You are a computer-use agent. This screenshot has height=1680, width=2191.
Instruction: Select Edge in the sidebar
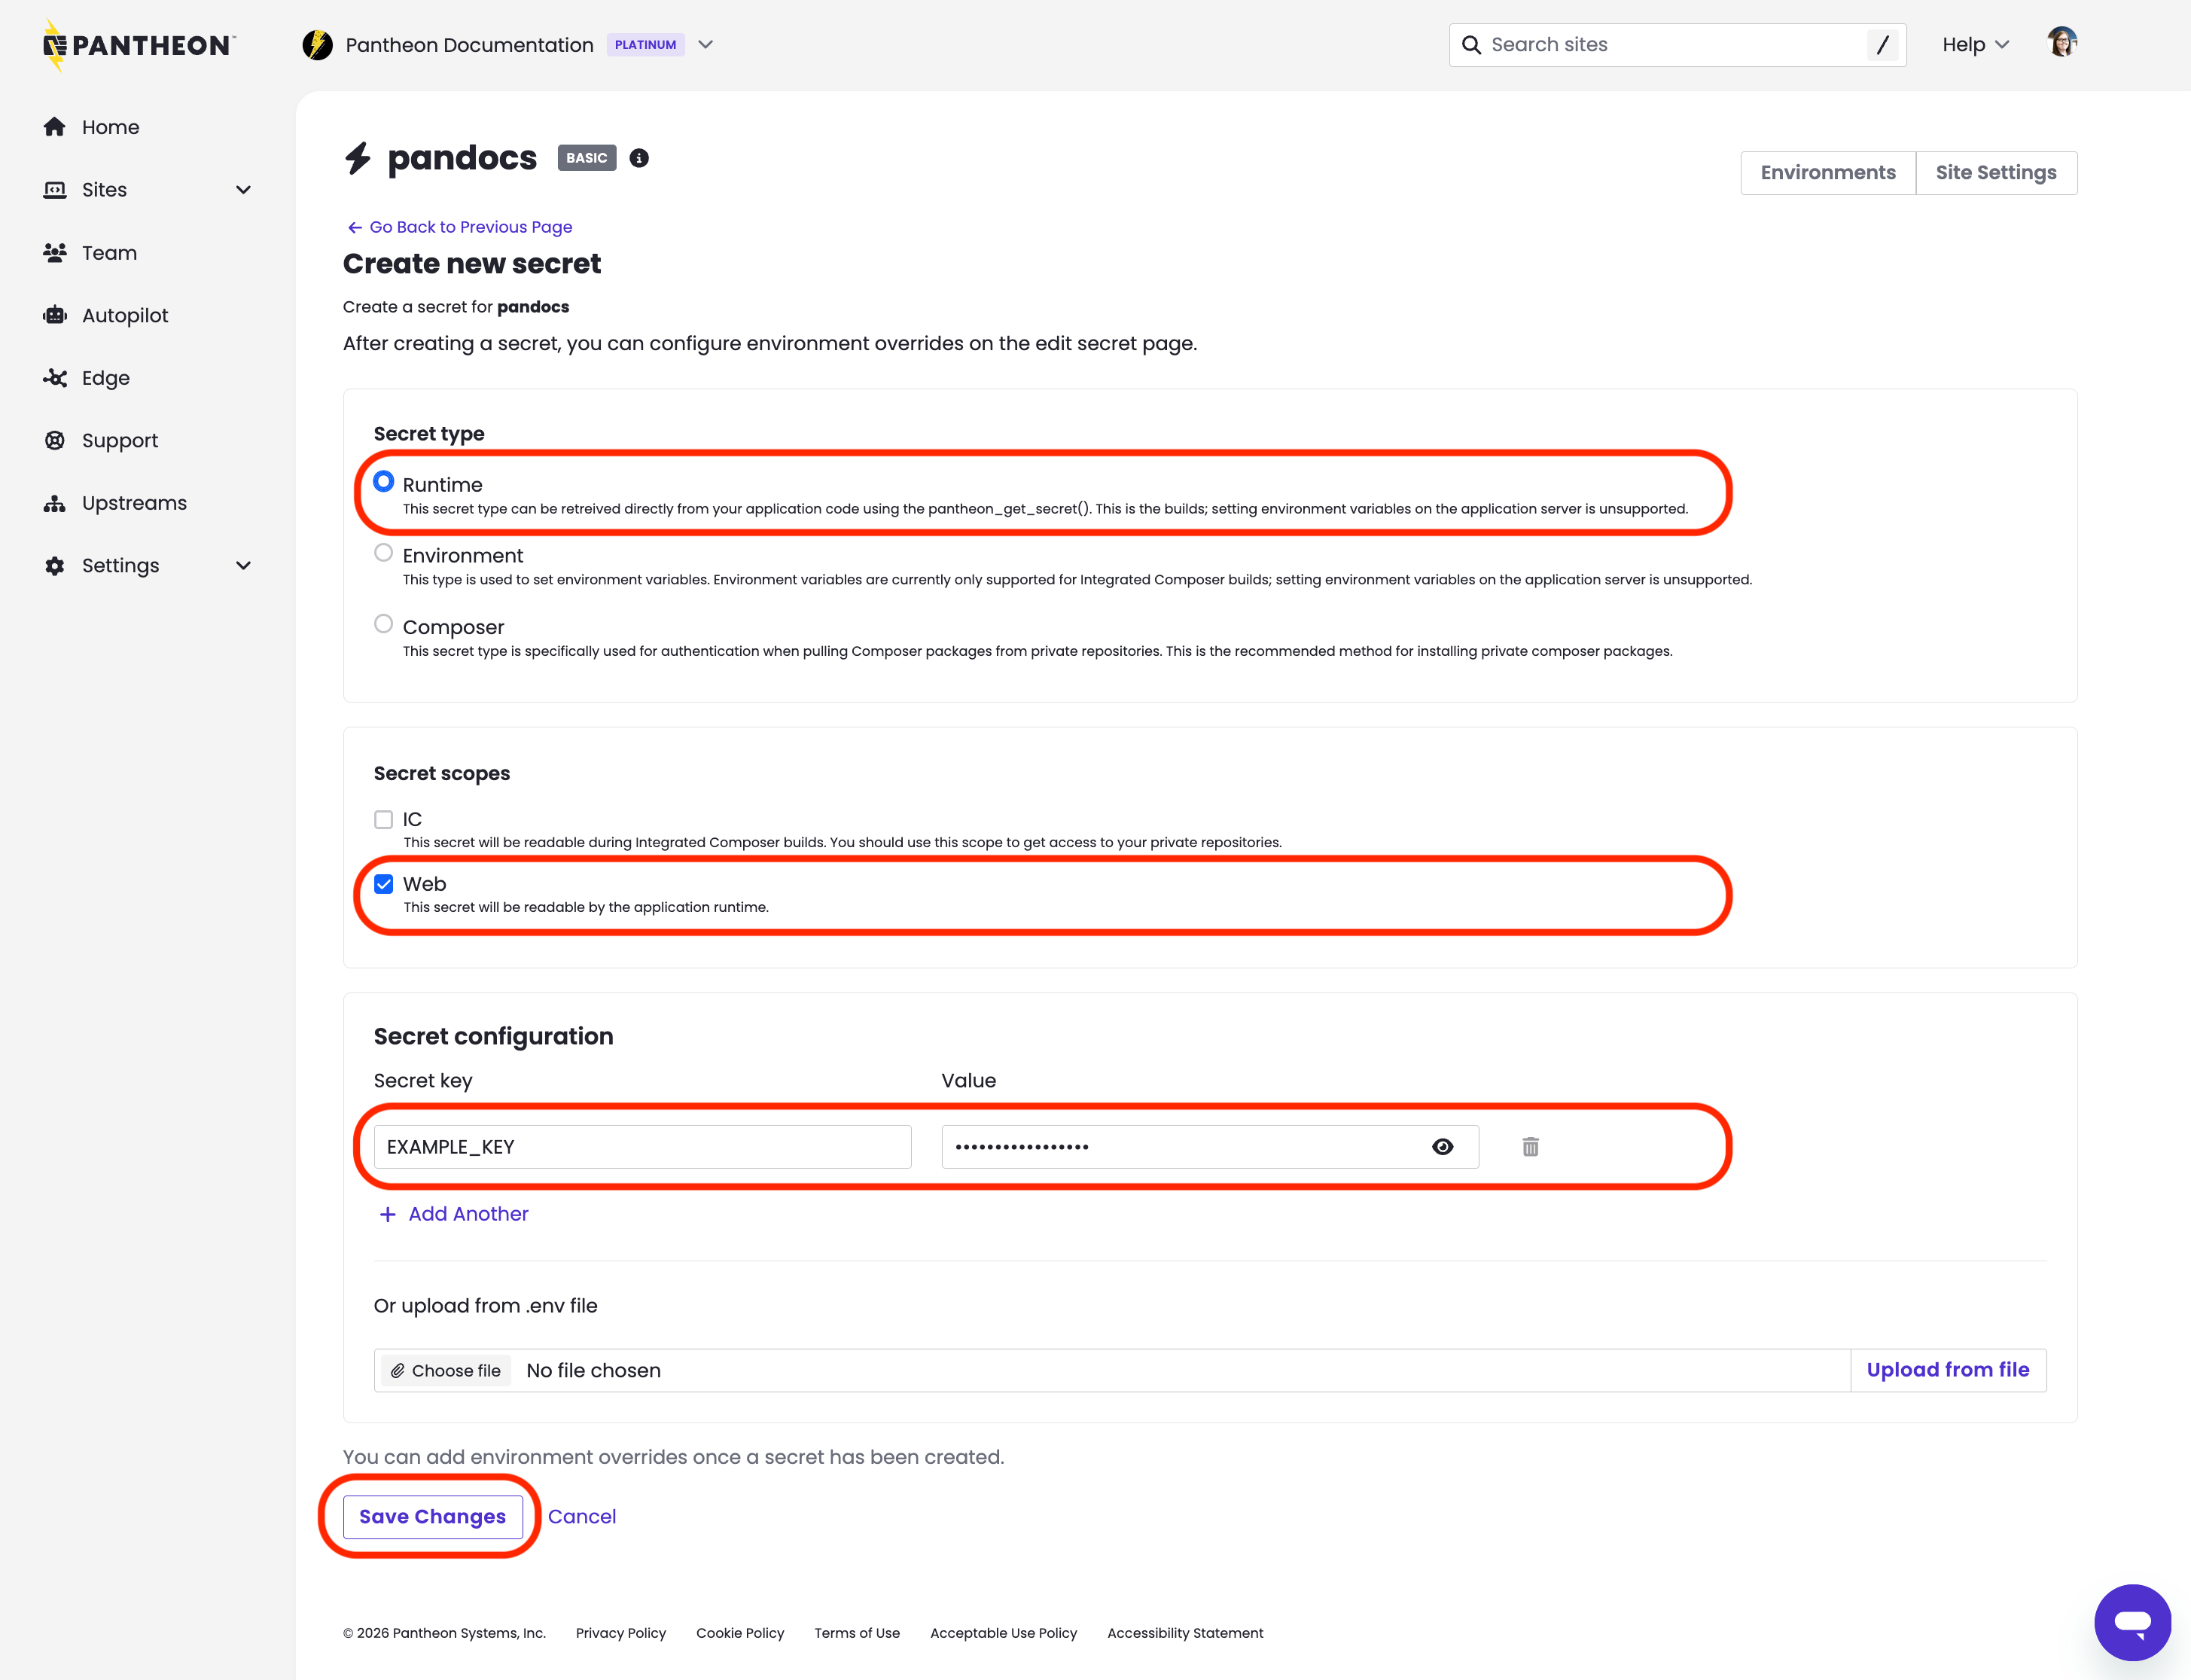tap(105, 377)
